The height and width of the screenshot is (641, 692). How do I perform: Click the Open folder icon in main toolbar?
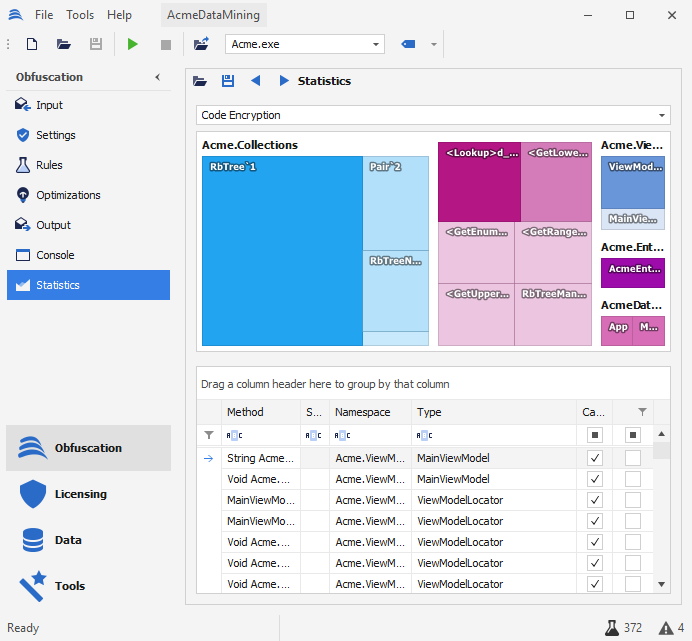coord(64,45)
